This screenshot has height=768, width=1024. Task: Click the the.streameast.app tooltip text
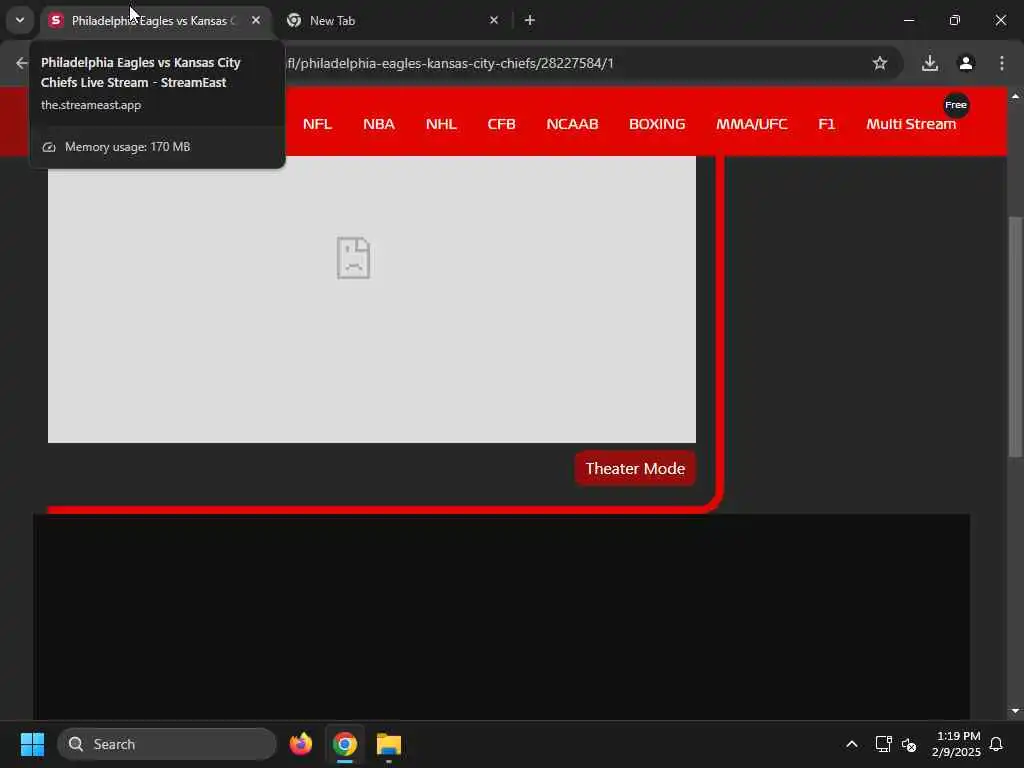point(91,105)
